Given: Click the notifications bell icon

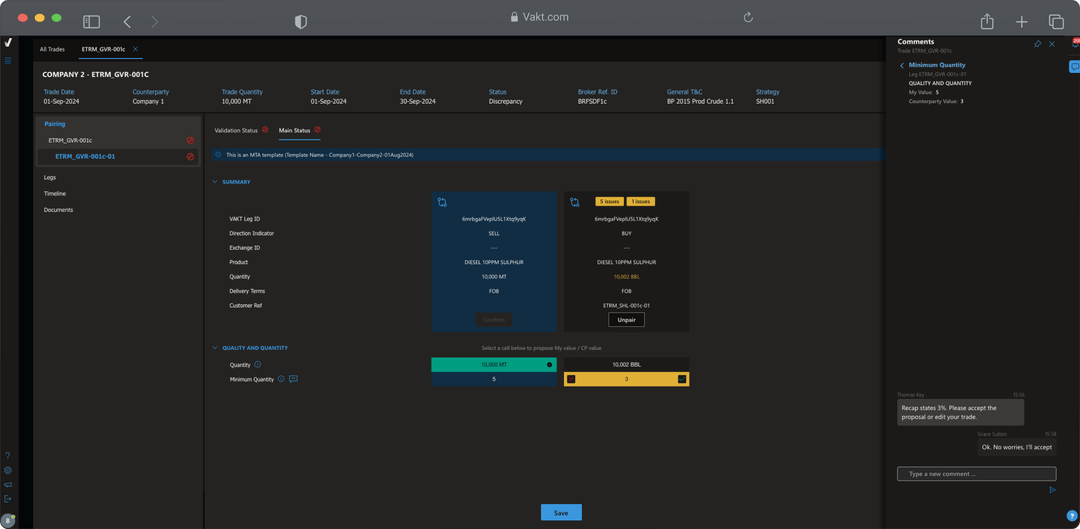Looking at the screenshot, I should [x=1075, y=43].
